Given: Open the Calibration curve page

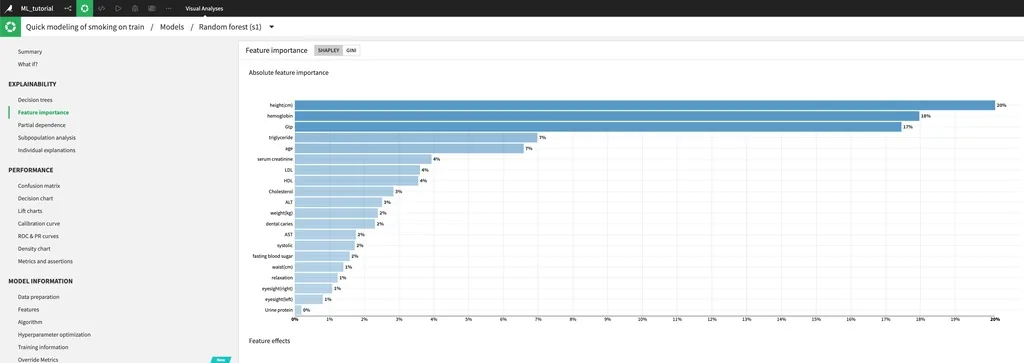Looking at the screenshot, I should click(39, 223).
